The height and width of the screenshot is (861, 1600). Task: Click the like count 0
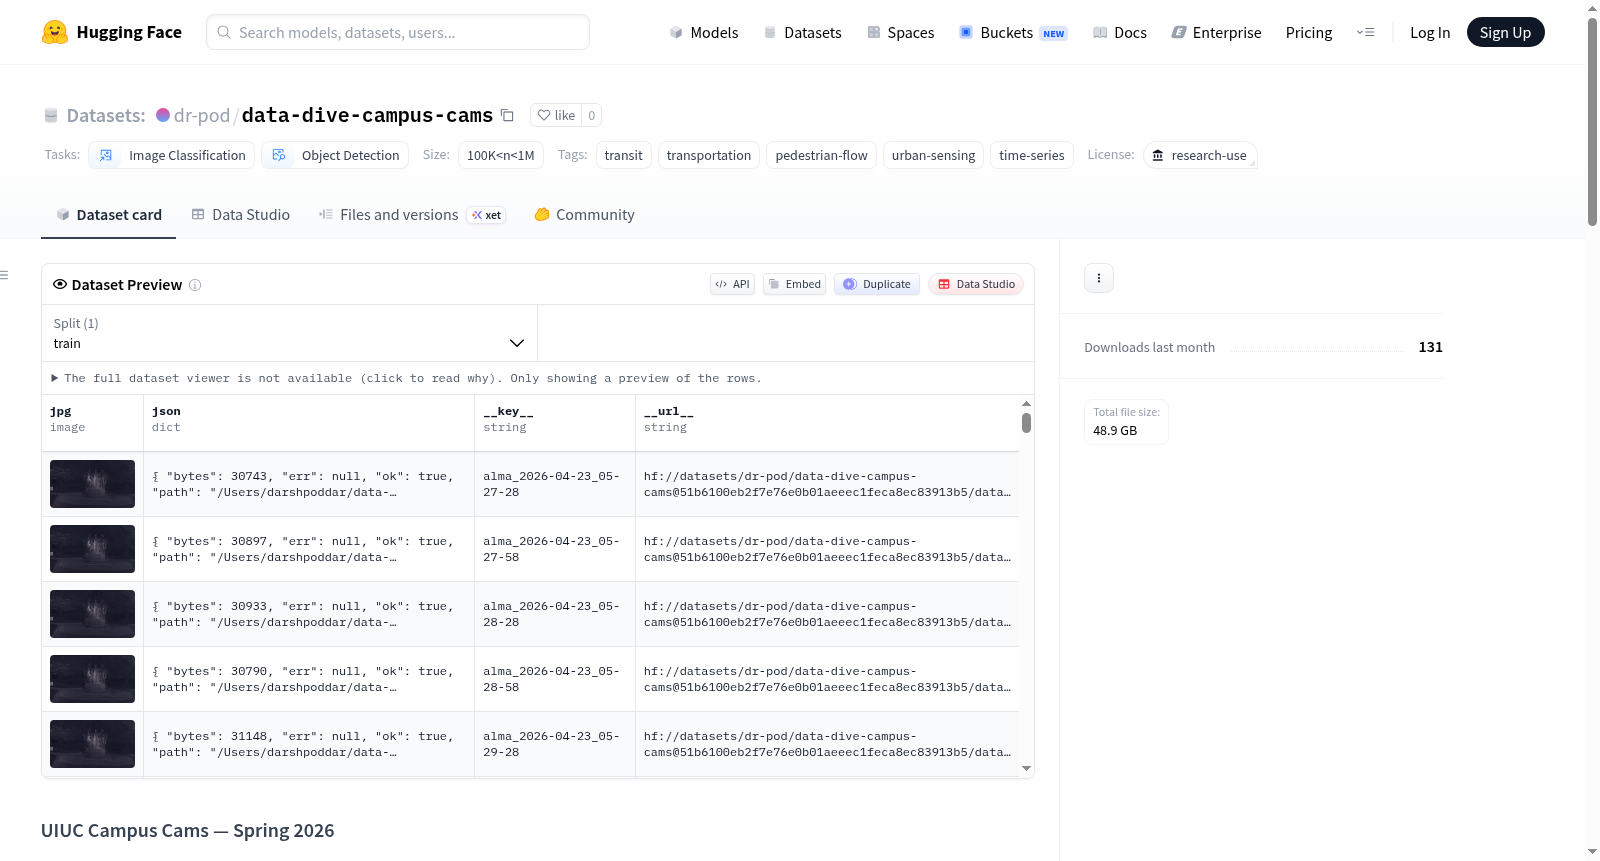tap(592, 115)
